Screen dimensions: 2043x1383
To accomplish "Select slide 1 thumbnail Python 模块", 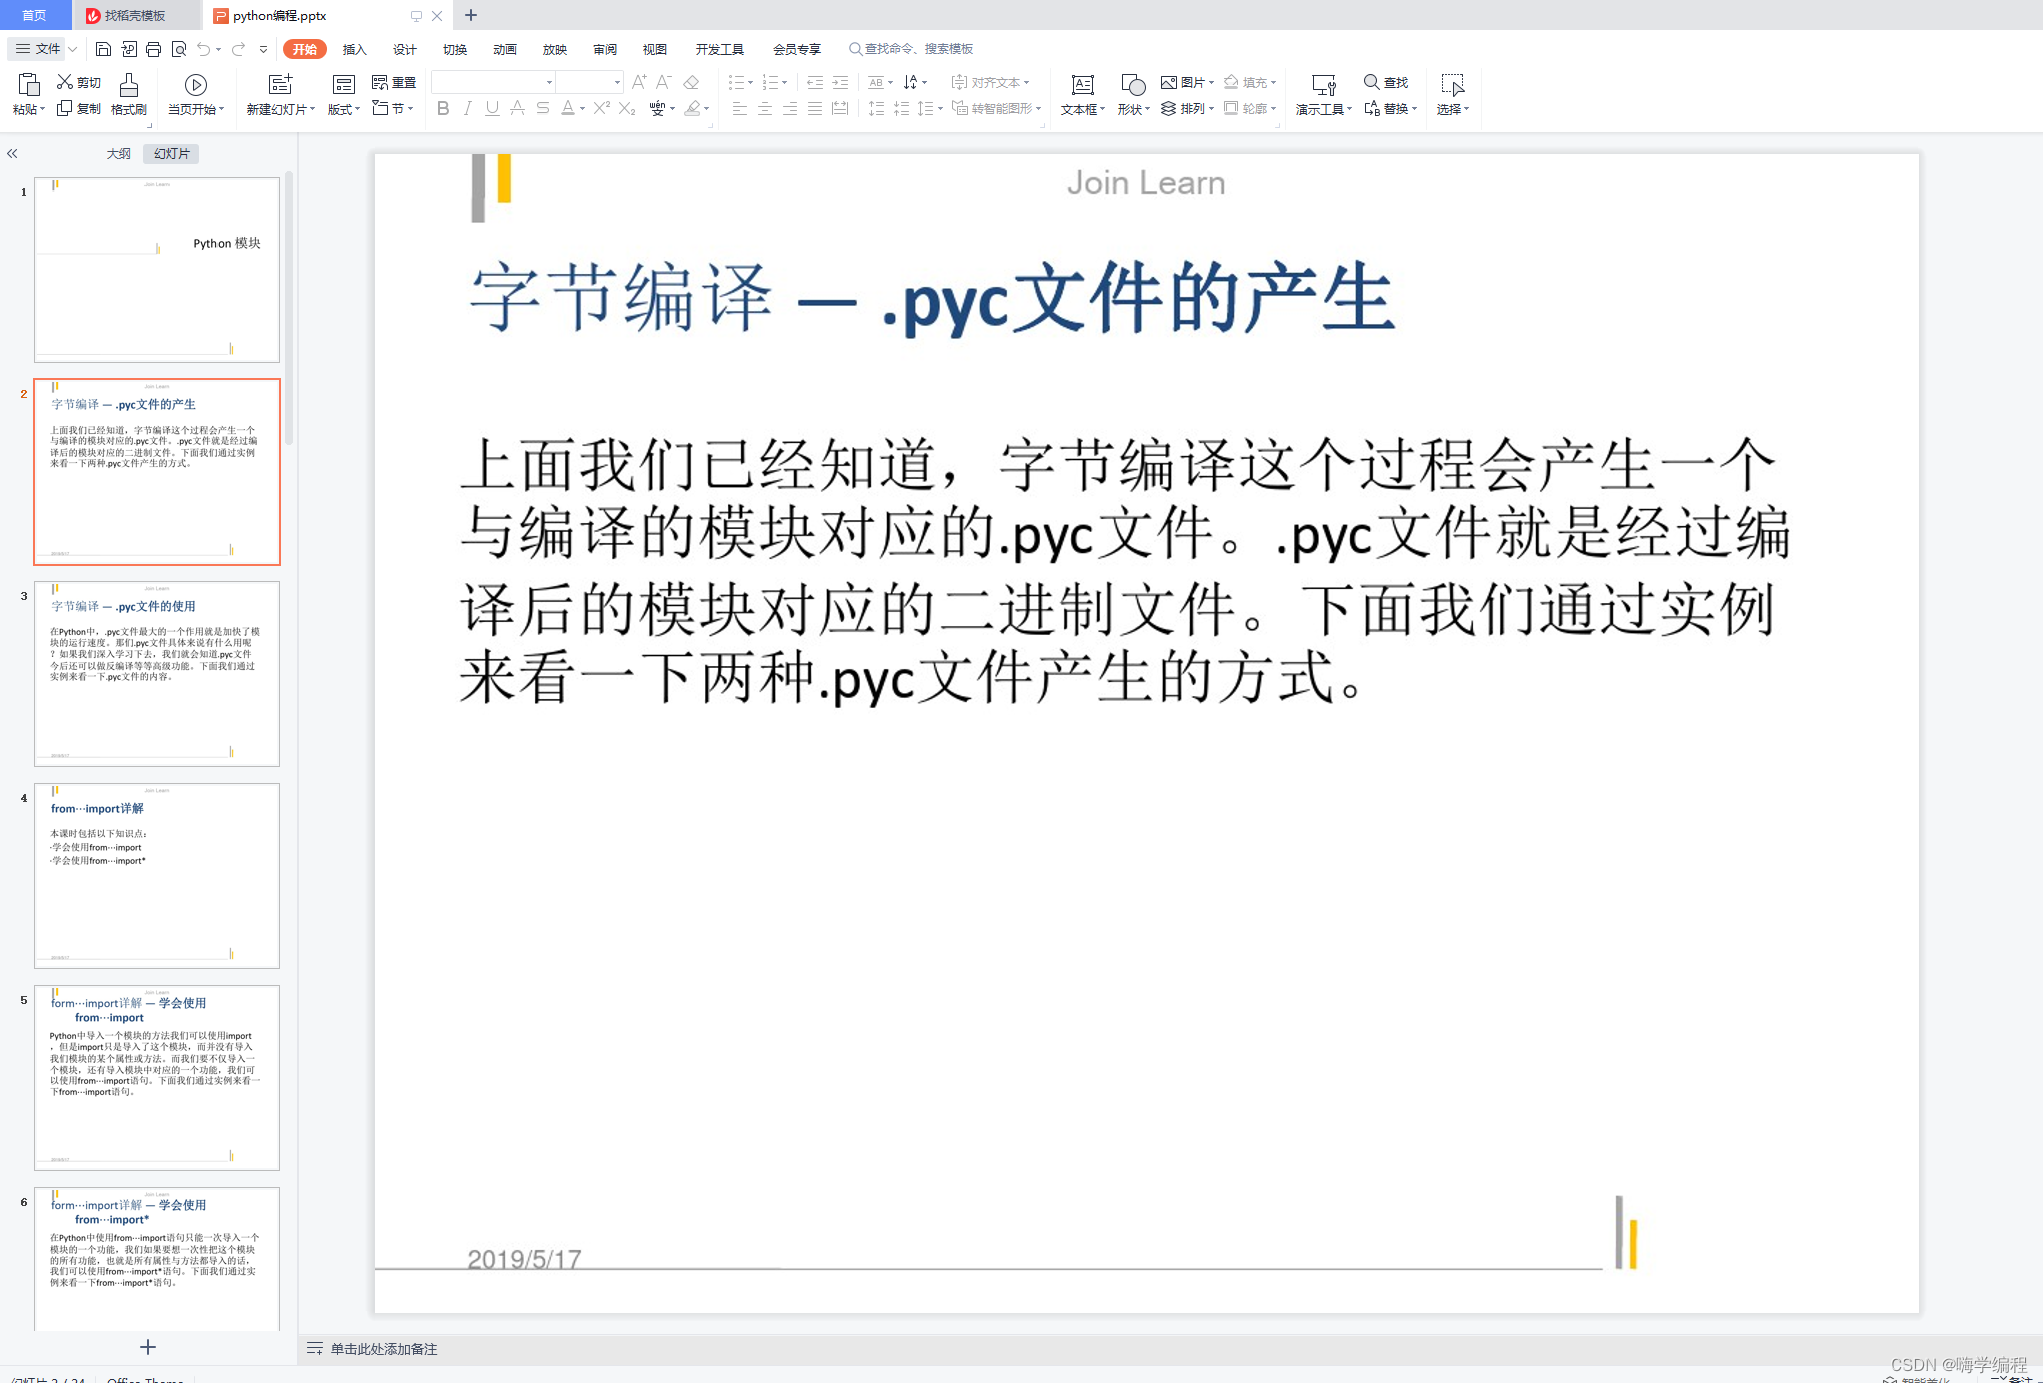I will point(157,270).
